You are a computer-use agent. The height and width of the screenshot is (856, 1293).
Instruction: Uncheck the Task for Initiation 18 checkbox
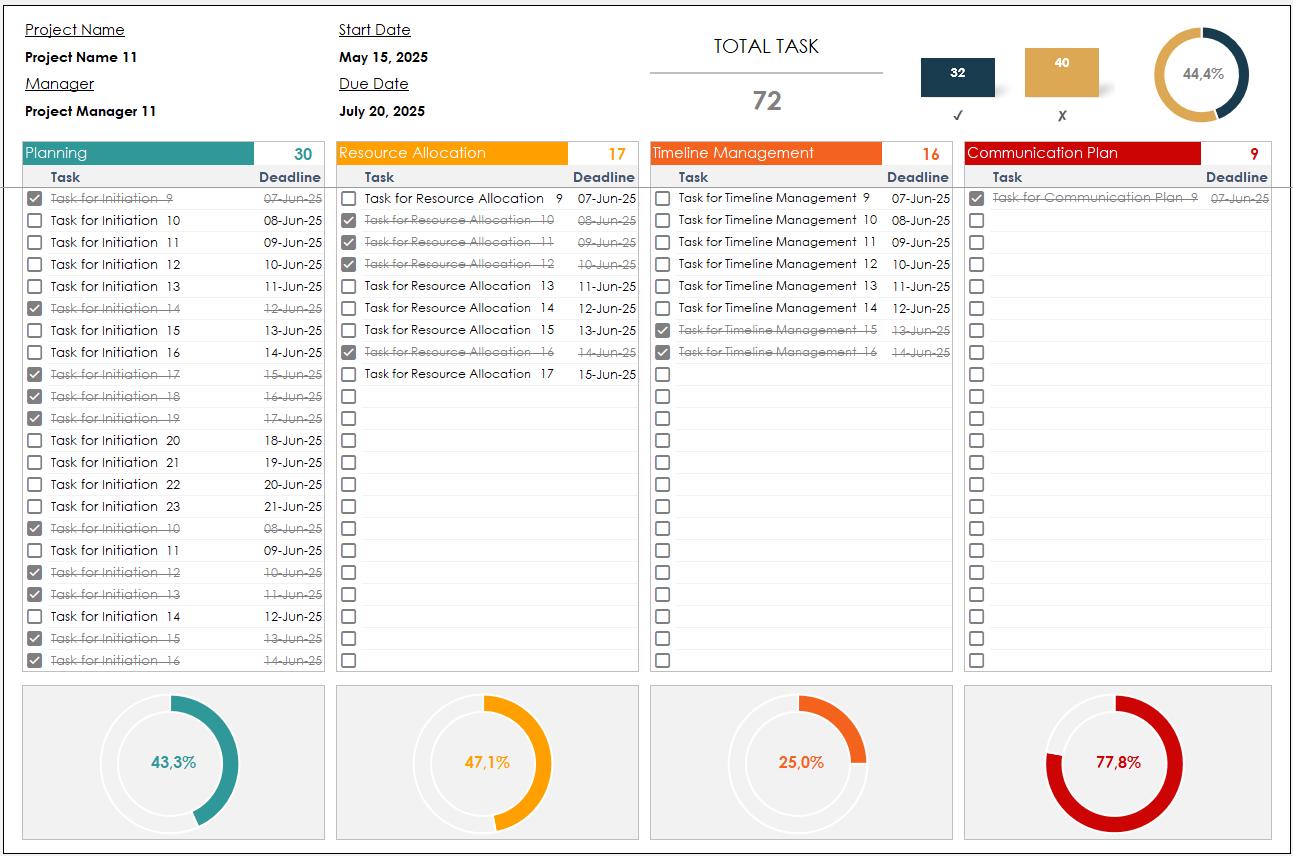coord(35,396)
